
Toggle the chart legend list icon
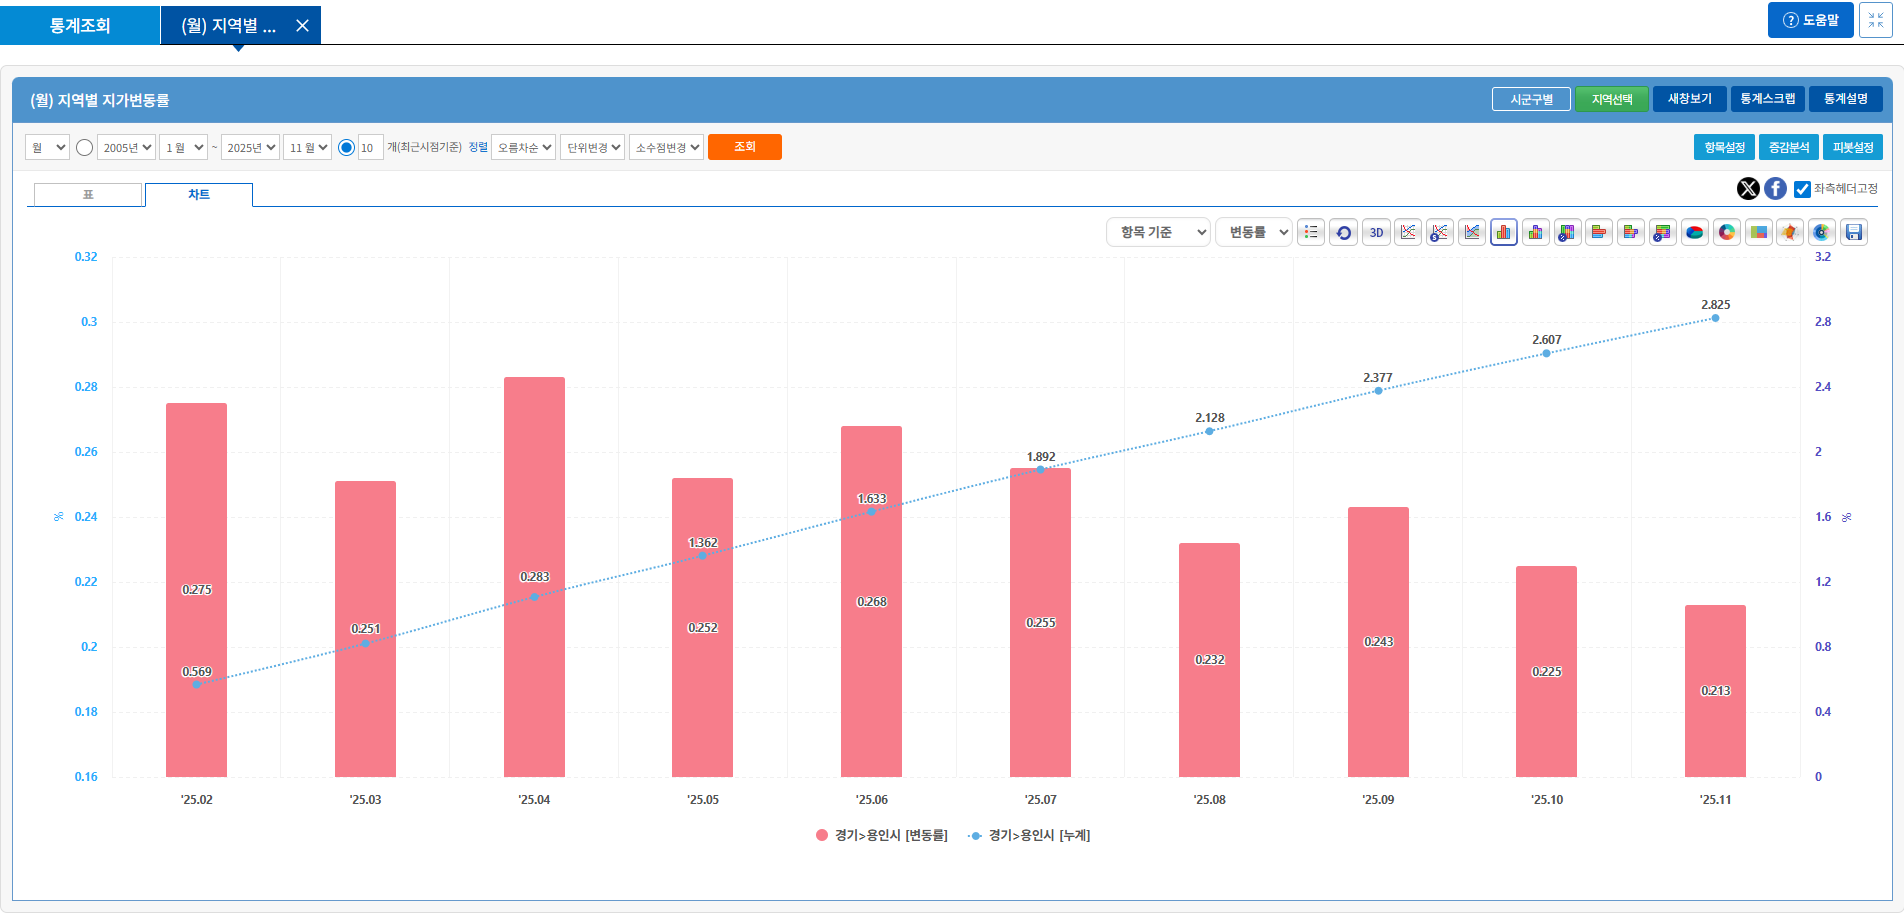point(1312,232)
